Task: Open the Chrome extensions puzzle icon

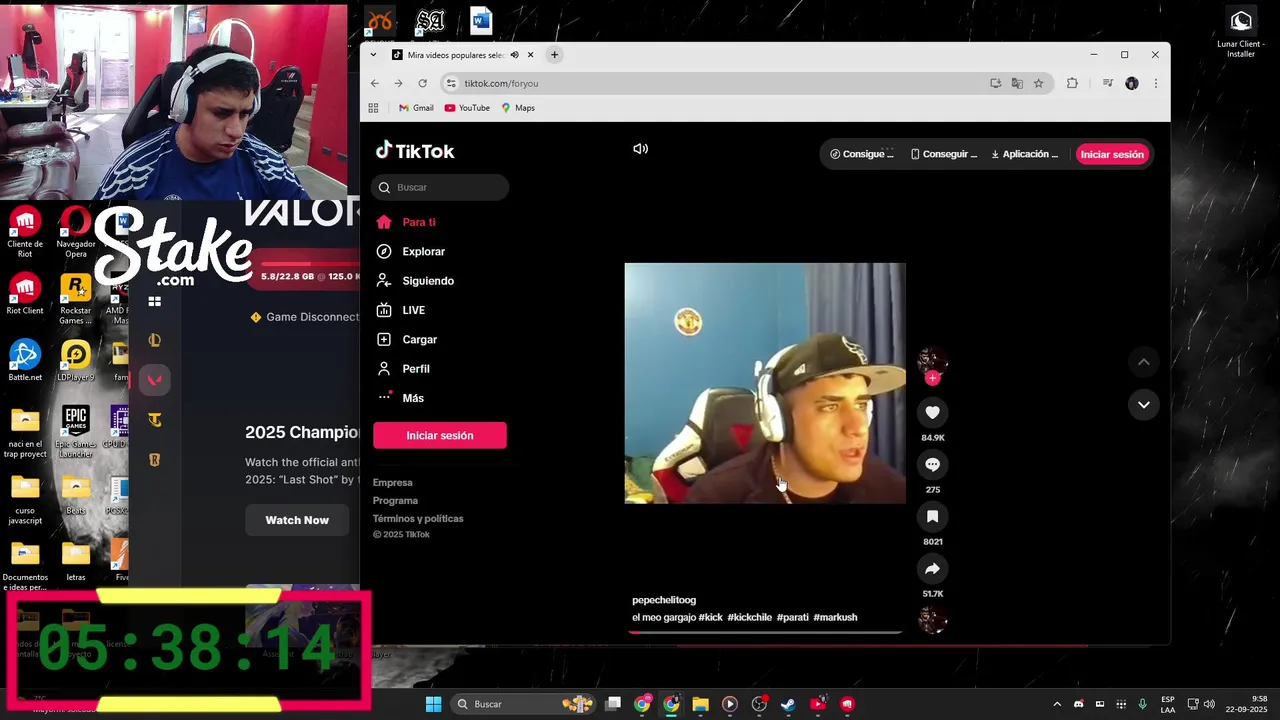Action: [1072, 83]
